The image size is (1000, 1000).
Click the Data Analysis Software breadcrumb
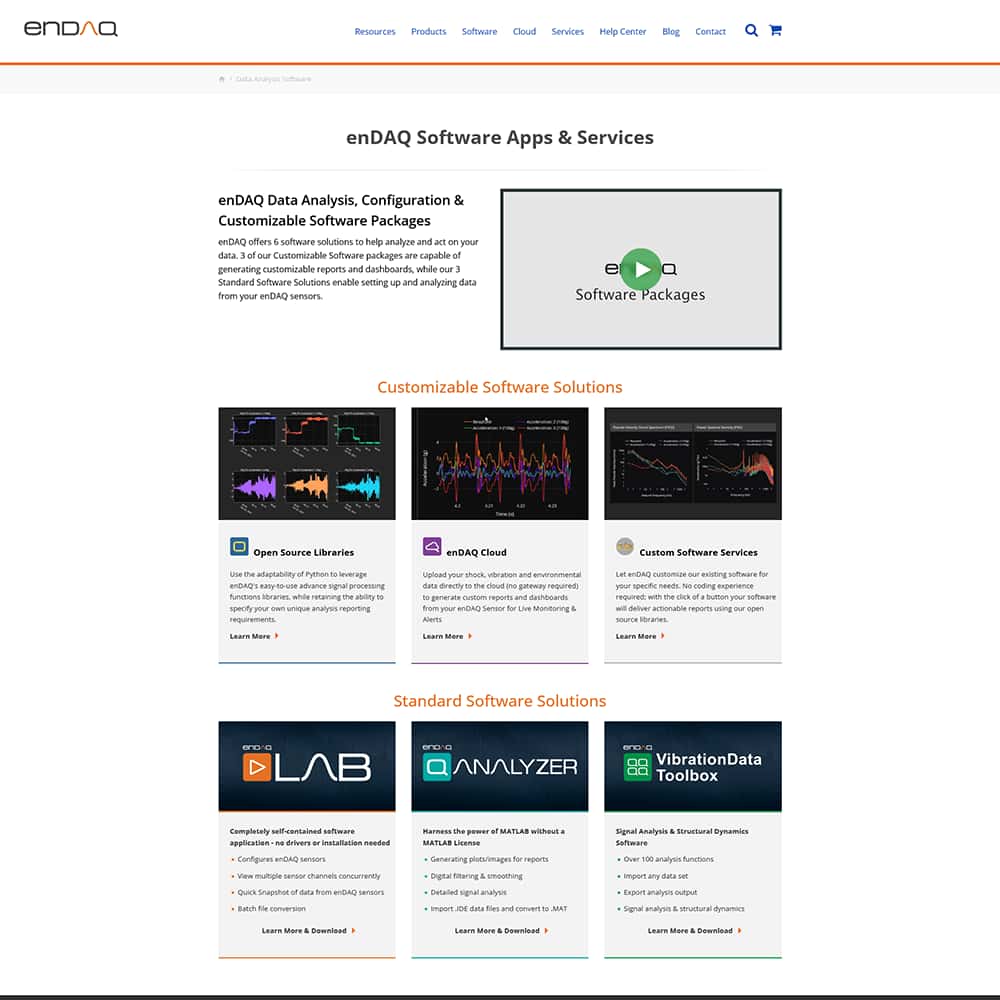pos(274,79)
